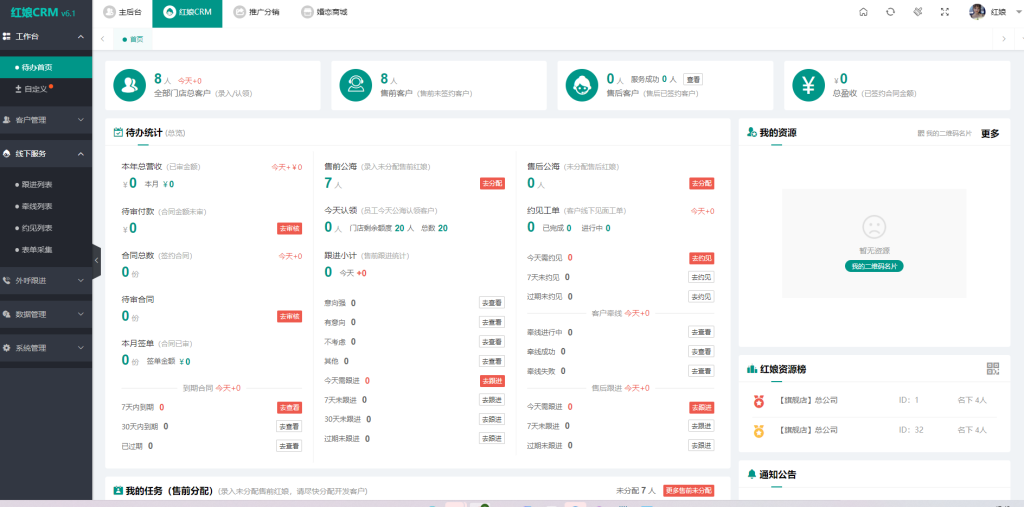Click 更多 link in 我的资源 panel
The image size is (1024, 507).
click(x=989, y=133)
